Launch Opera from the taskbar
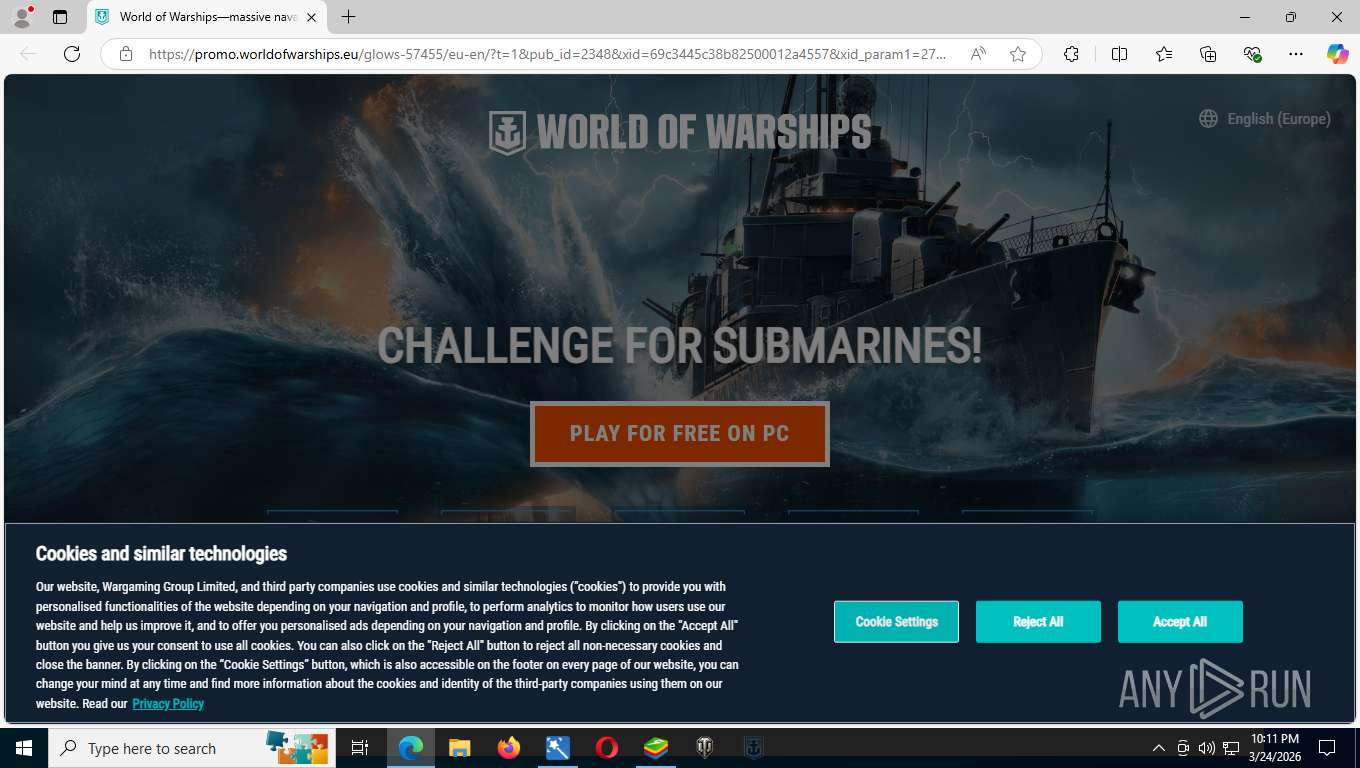 point(606,748)
